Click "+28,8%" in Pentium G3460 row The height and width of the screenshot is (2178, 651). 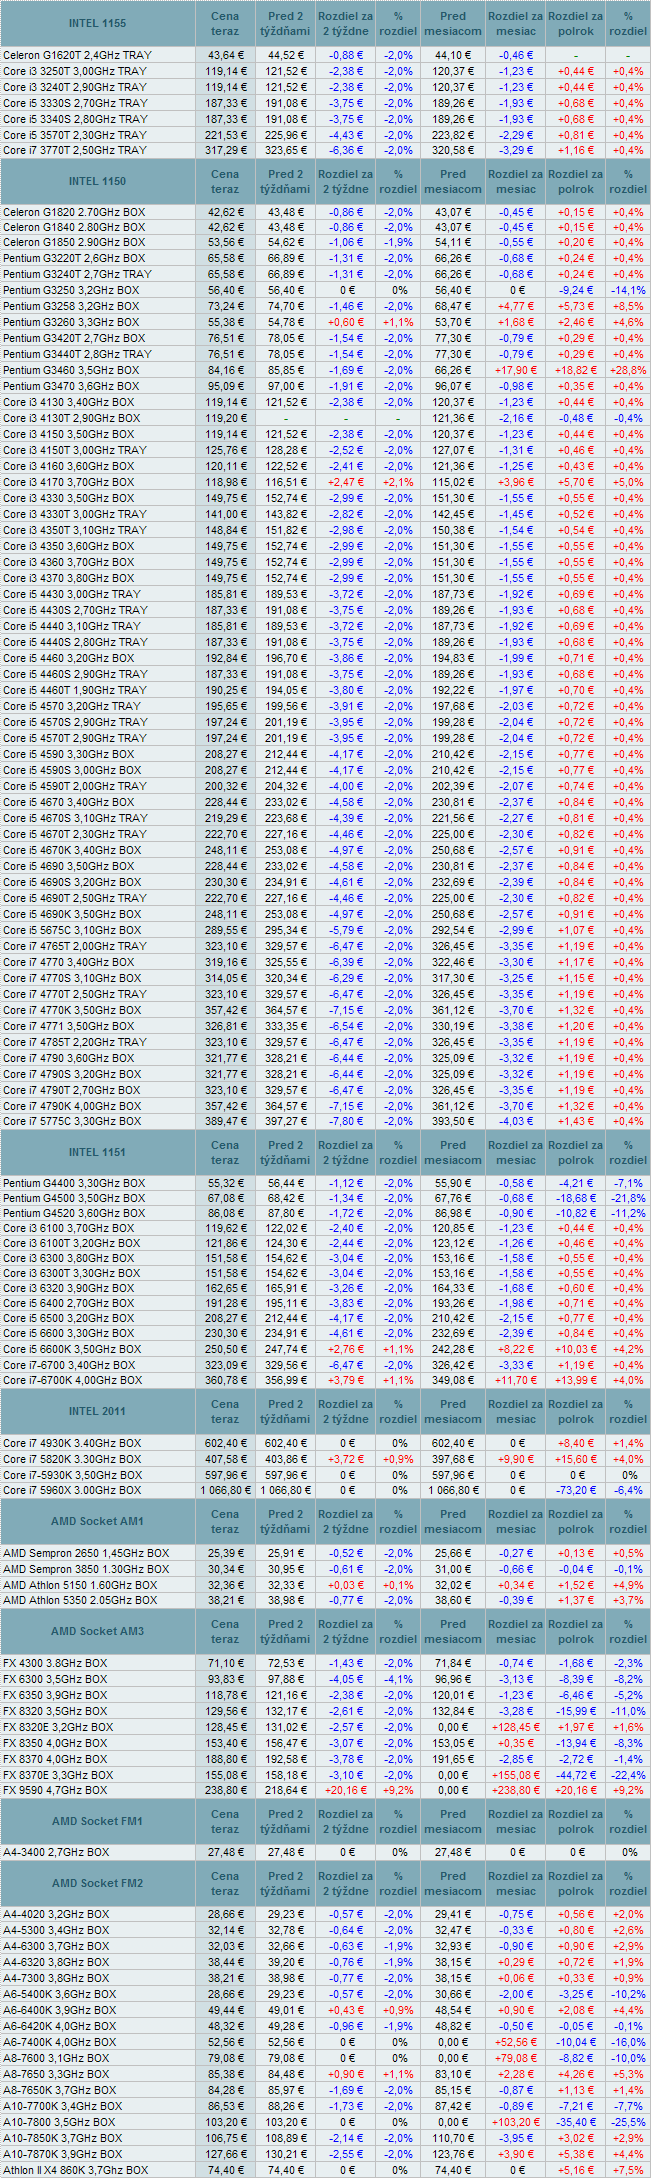coord(628,370)
